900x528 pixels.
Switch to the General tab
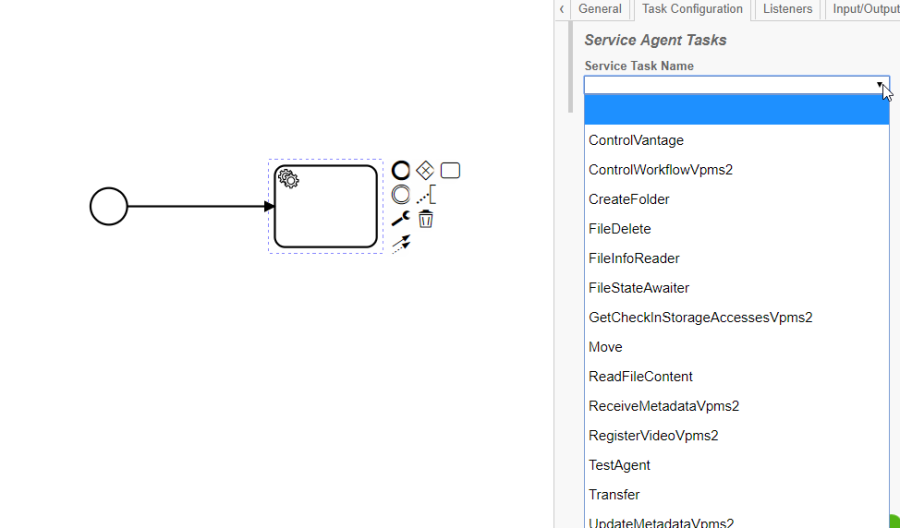pyautogui.click(x=600, y=9)
